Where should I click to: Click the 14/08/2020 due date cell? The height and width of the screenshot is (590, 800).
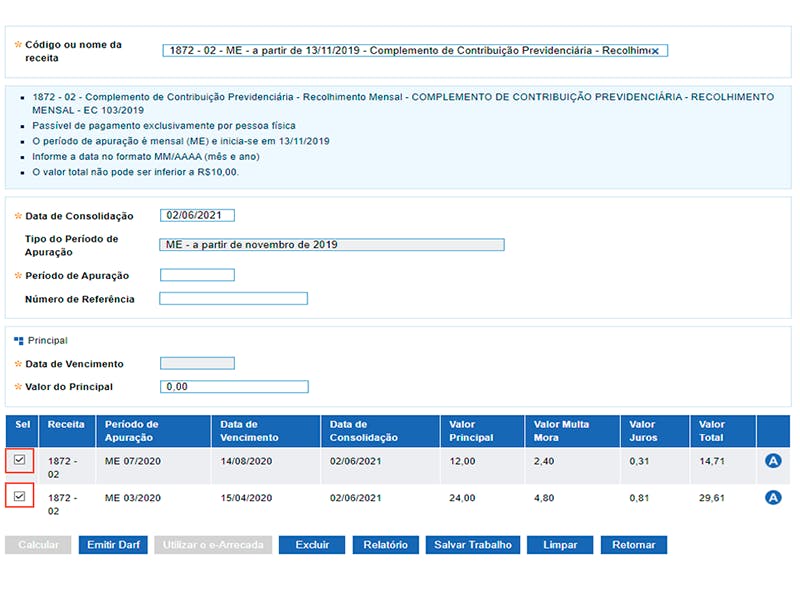[246, 461]
